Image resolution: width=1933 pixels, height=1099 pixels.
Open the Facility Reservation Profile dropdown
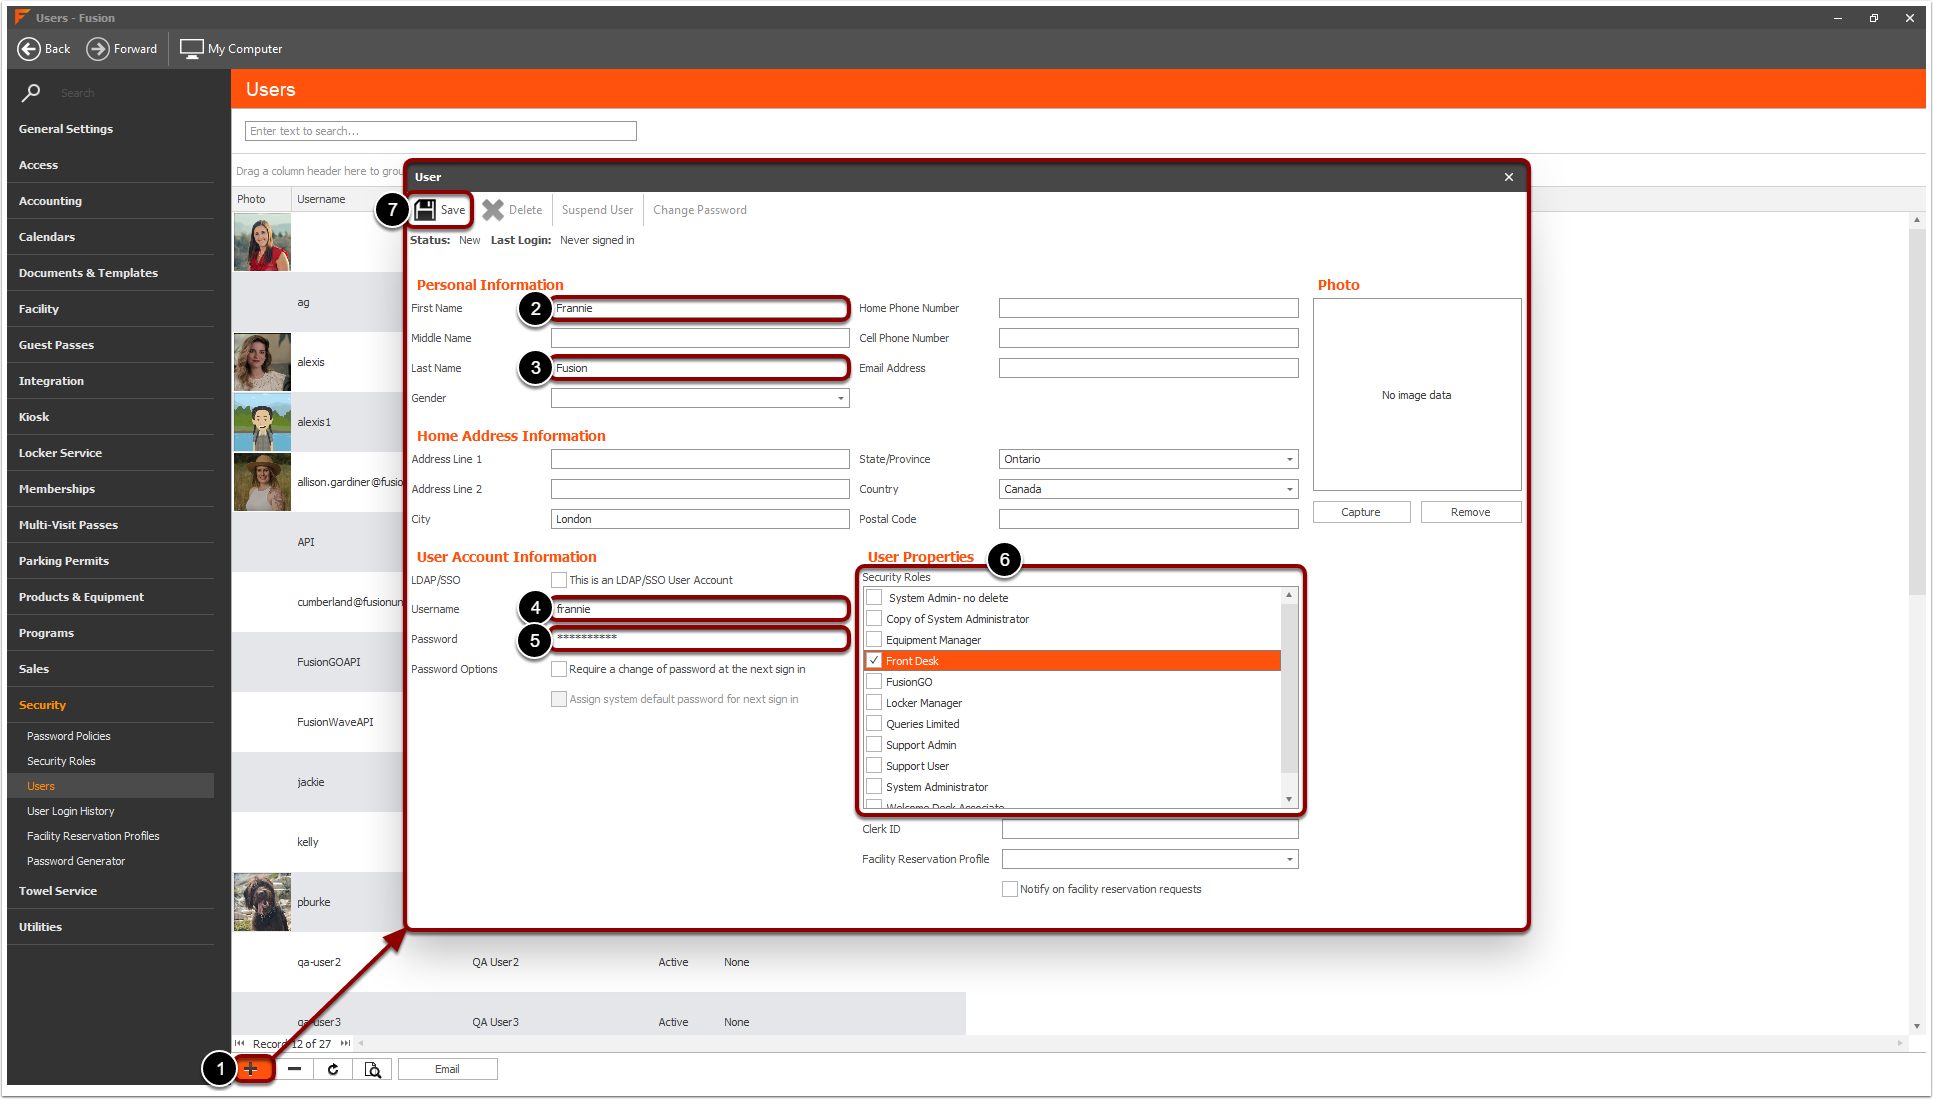1289,859
